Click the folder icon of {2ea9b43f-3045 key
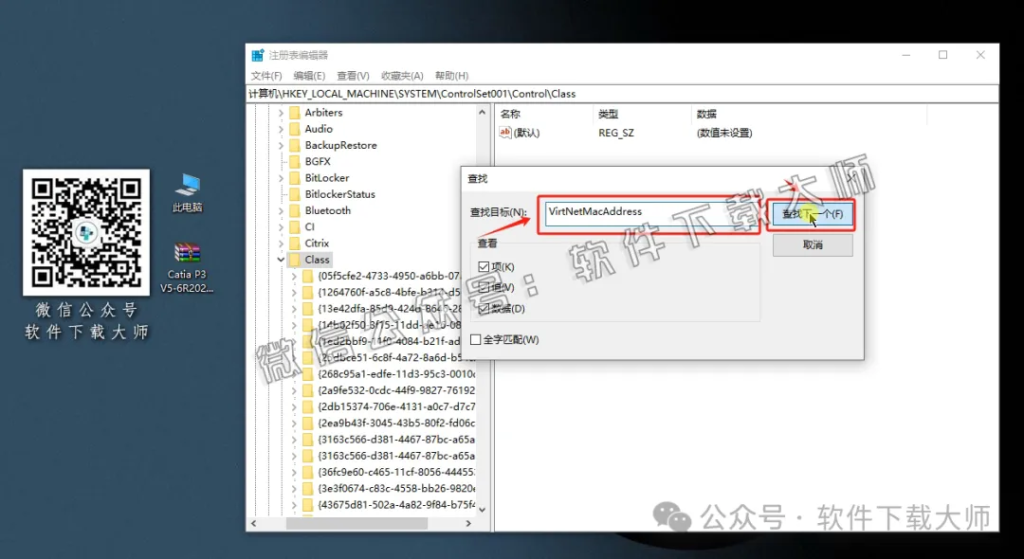This screenshot has height=559, width=1024. coord(308,423)
